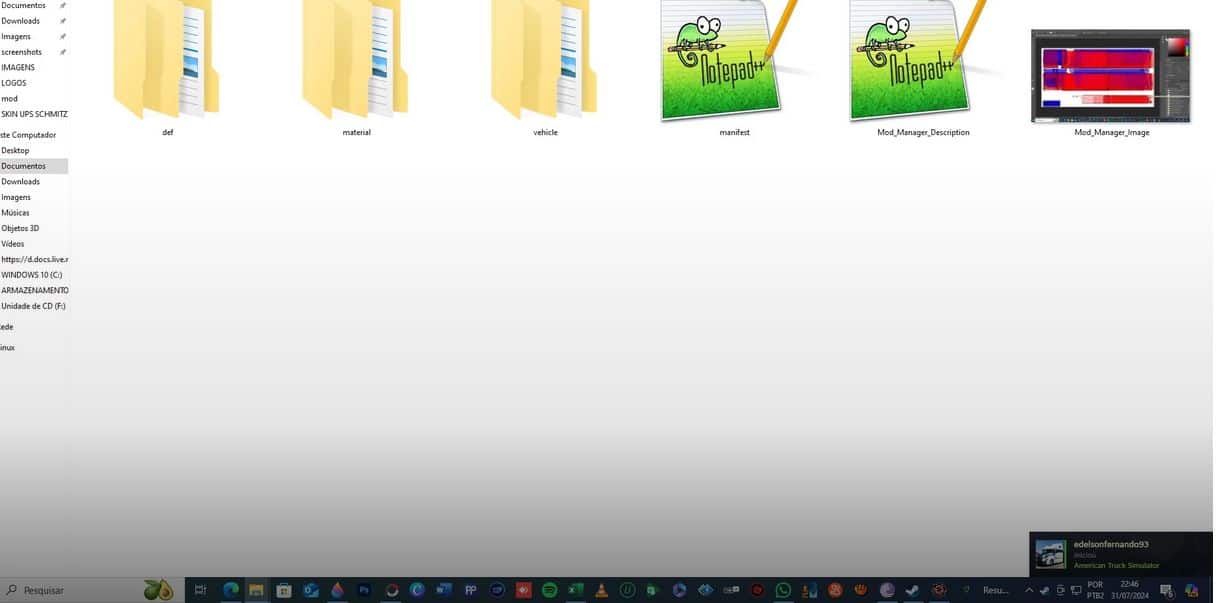Image resolution: width=1221 pixels, height=603 pixels.
Task: Go to WINDOWS 10 (C:) drive
Action: pyautogui.click(x=32, y=275)
